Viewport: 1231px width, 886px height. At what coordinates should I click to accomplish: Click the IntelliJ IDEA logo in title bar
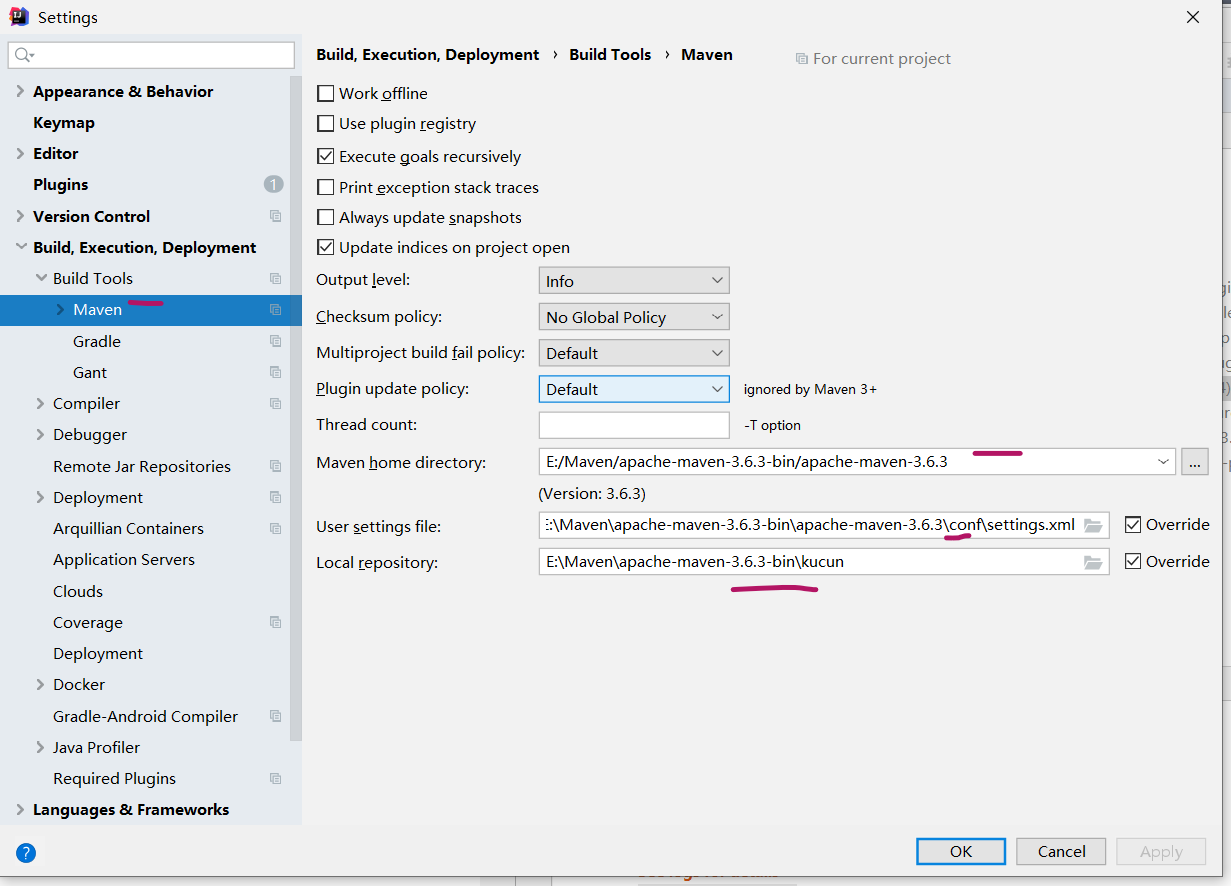point(18,17)
